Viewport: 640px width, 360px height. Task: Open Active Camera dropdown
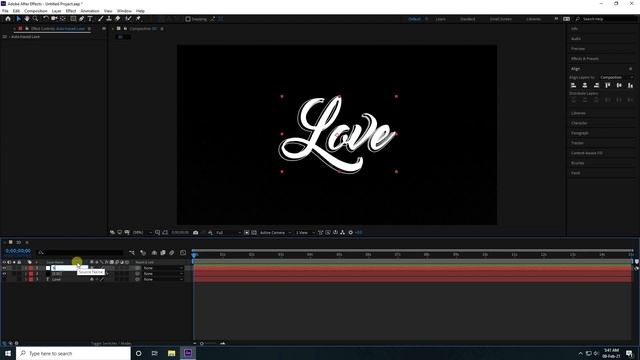[x=276, y=232]
